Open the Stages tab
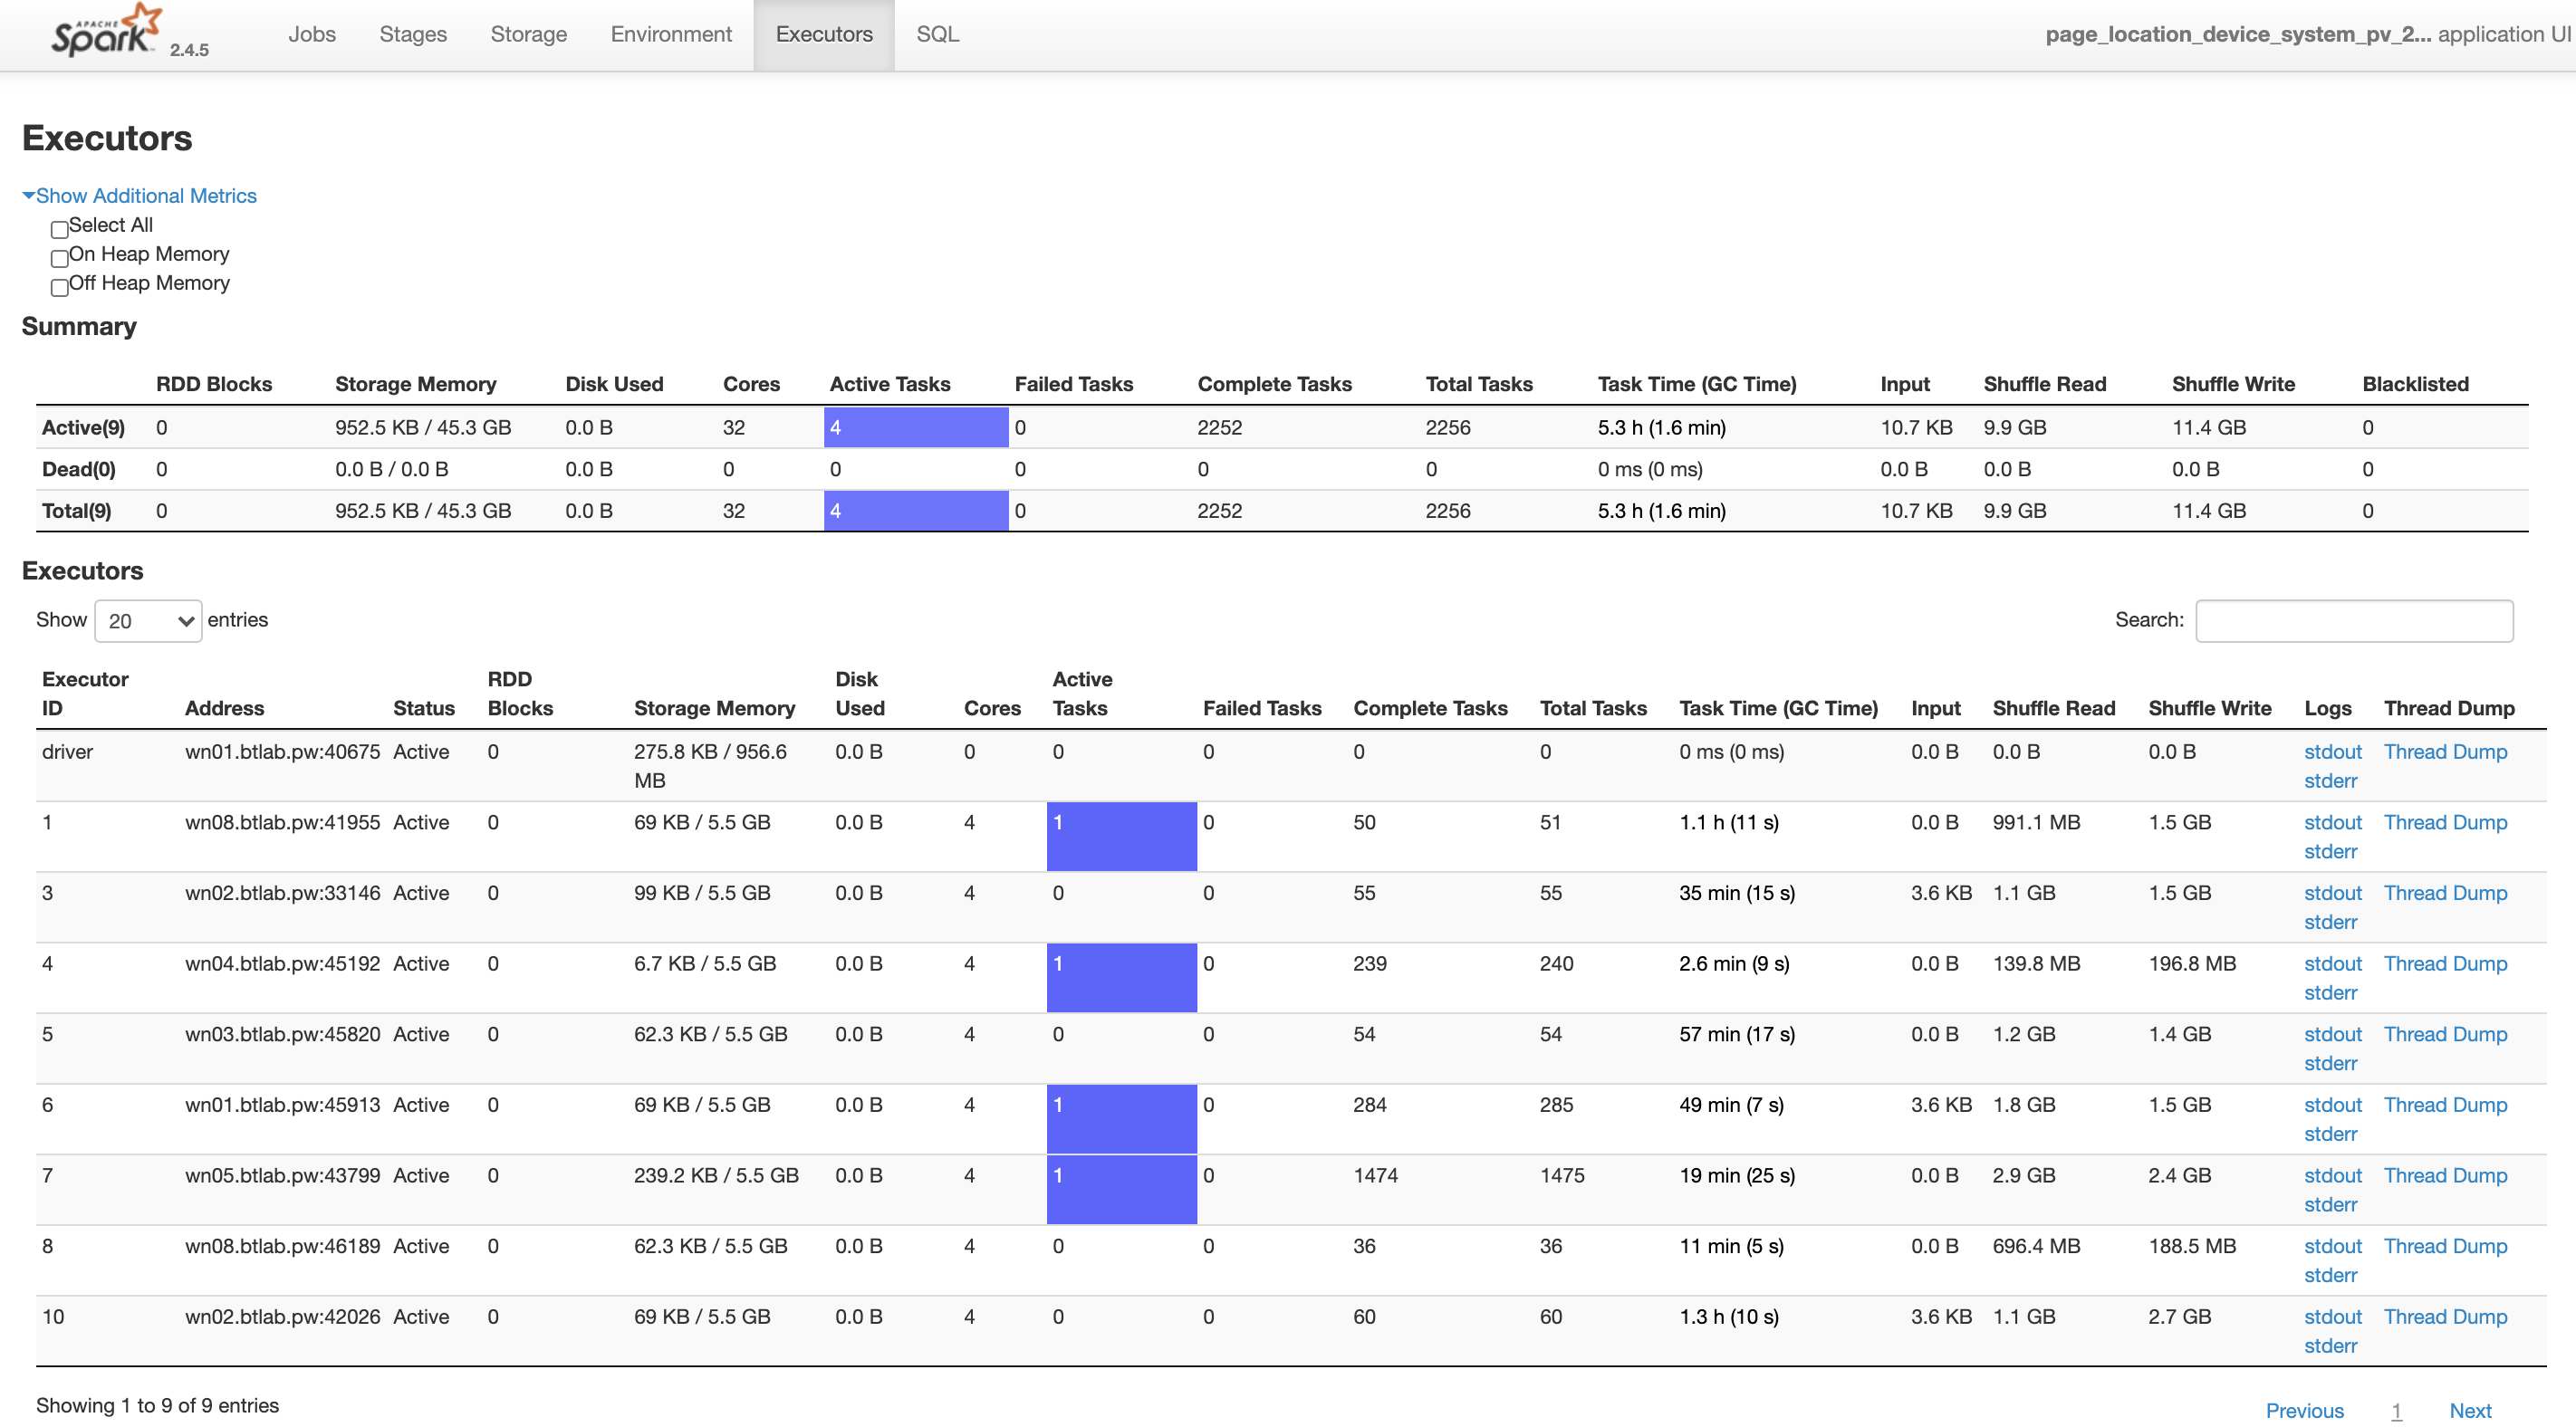Image resolution: width=2576 pixels, height=1427 pixels. [x=413, y=34]
